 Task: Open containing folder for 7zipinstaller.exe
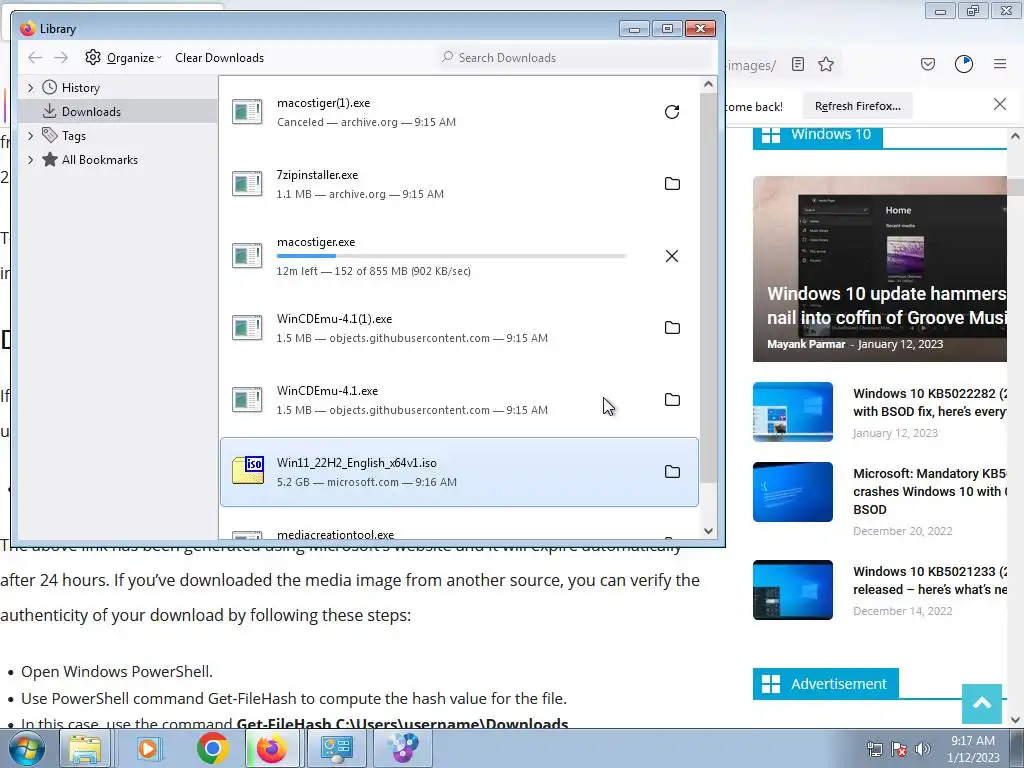(672, 184)
